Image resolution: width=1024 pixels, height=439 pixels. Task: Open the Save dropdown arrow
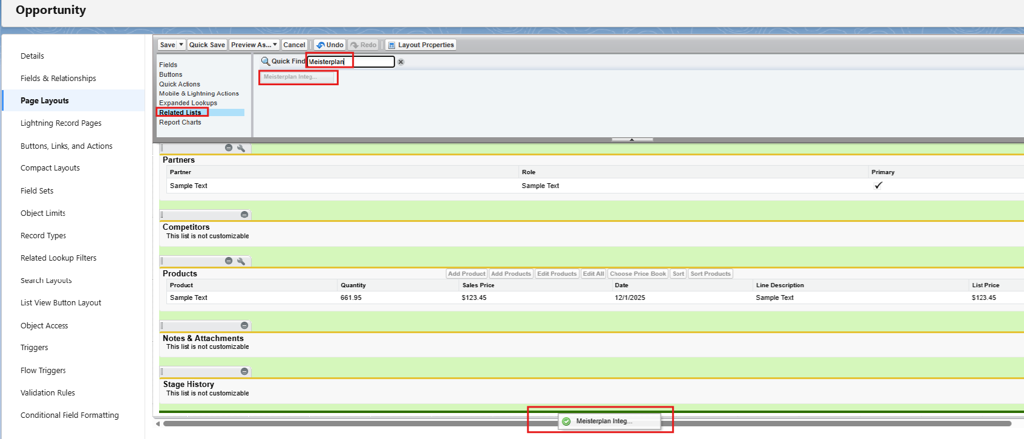(181, 44)
